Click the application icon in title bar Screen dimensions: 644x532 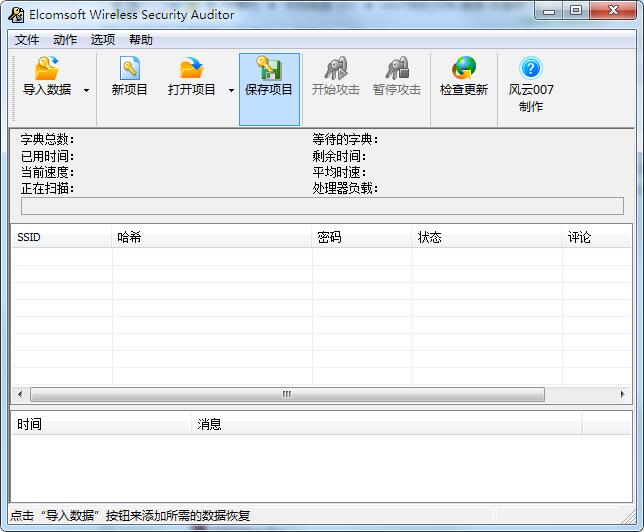16,15
